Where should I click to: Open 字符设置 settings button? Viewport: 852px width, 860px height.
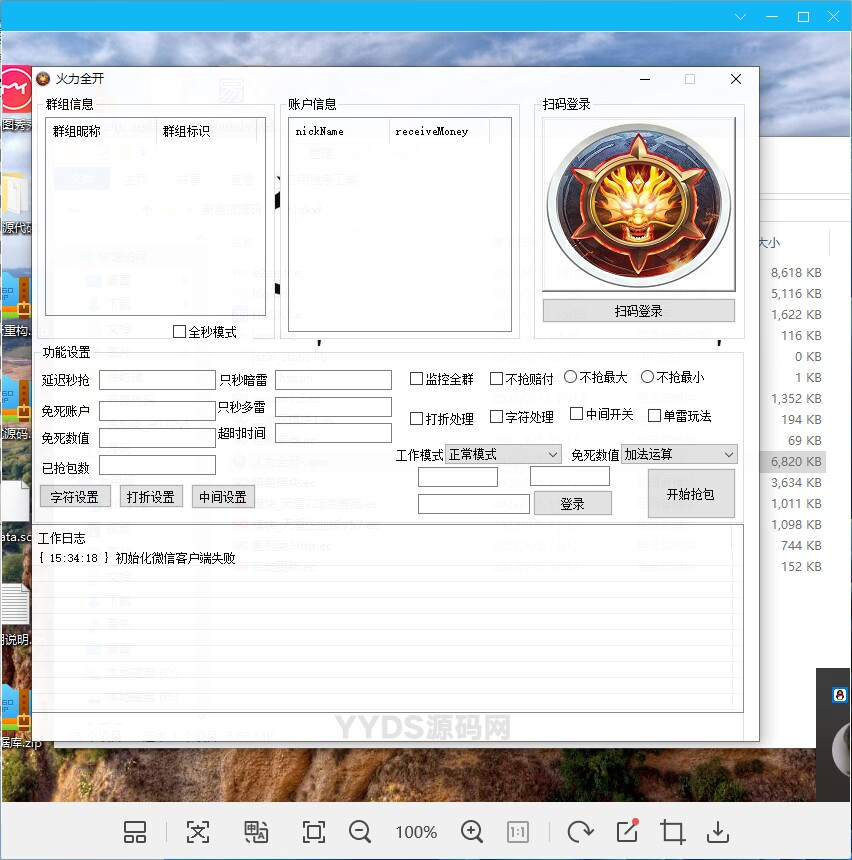(x=75, y=497)
